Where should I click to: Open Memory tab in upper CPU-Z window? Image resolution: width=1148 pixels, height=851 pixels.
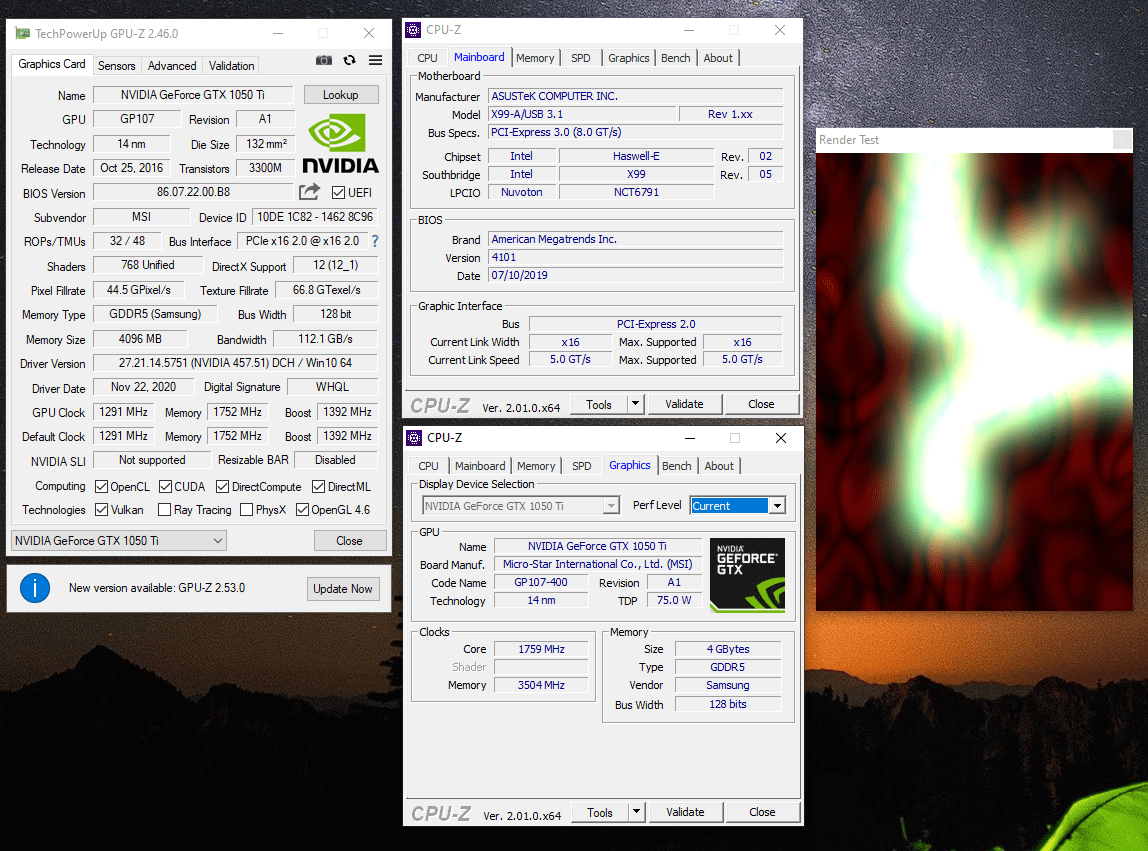click(535, 58)
